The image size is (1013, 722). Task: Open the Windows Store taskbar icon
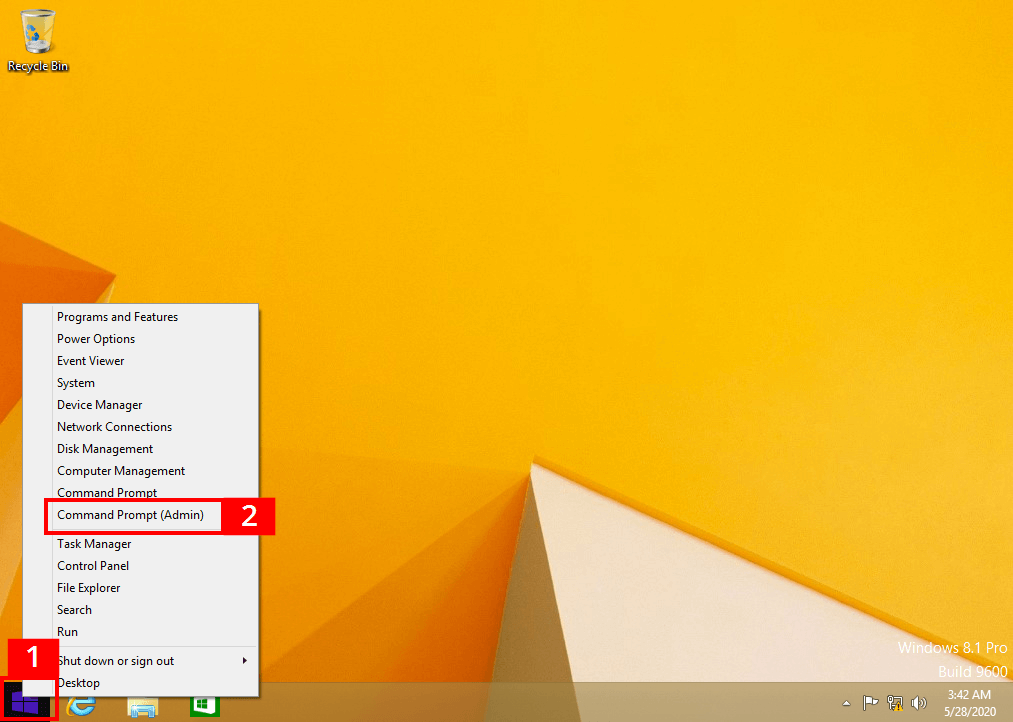pos(205,704)
